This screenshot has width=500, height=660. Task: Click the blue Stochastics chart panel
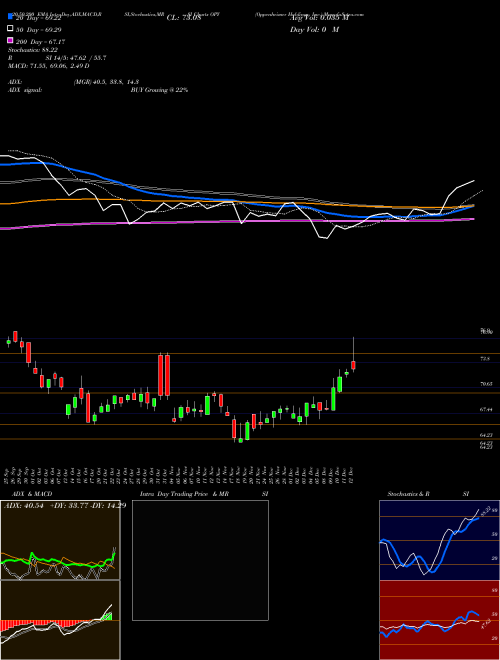coord(439,540)
